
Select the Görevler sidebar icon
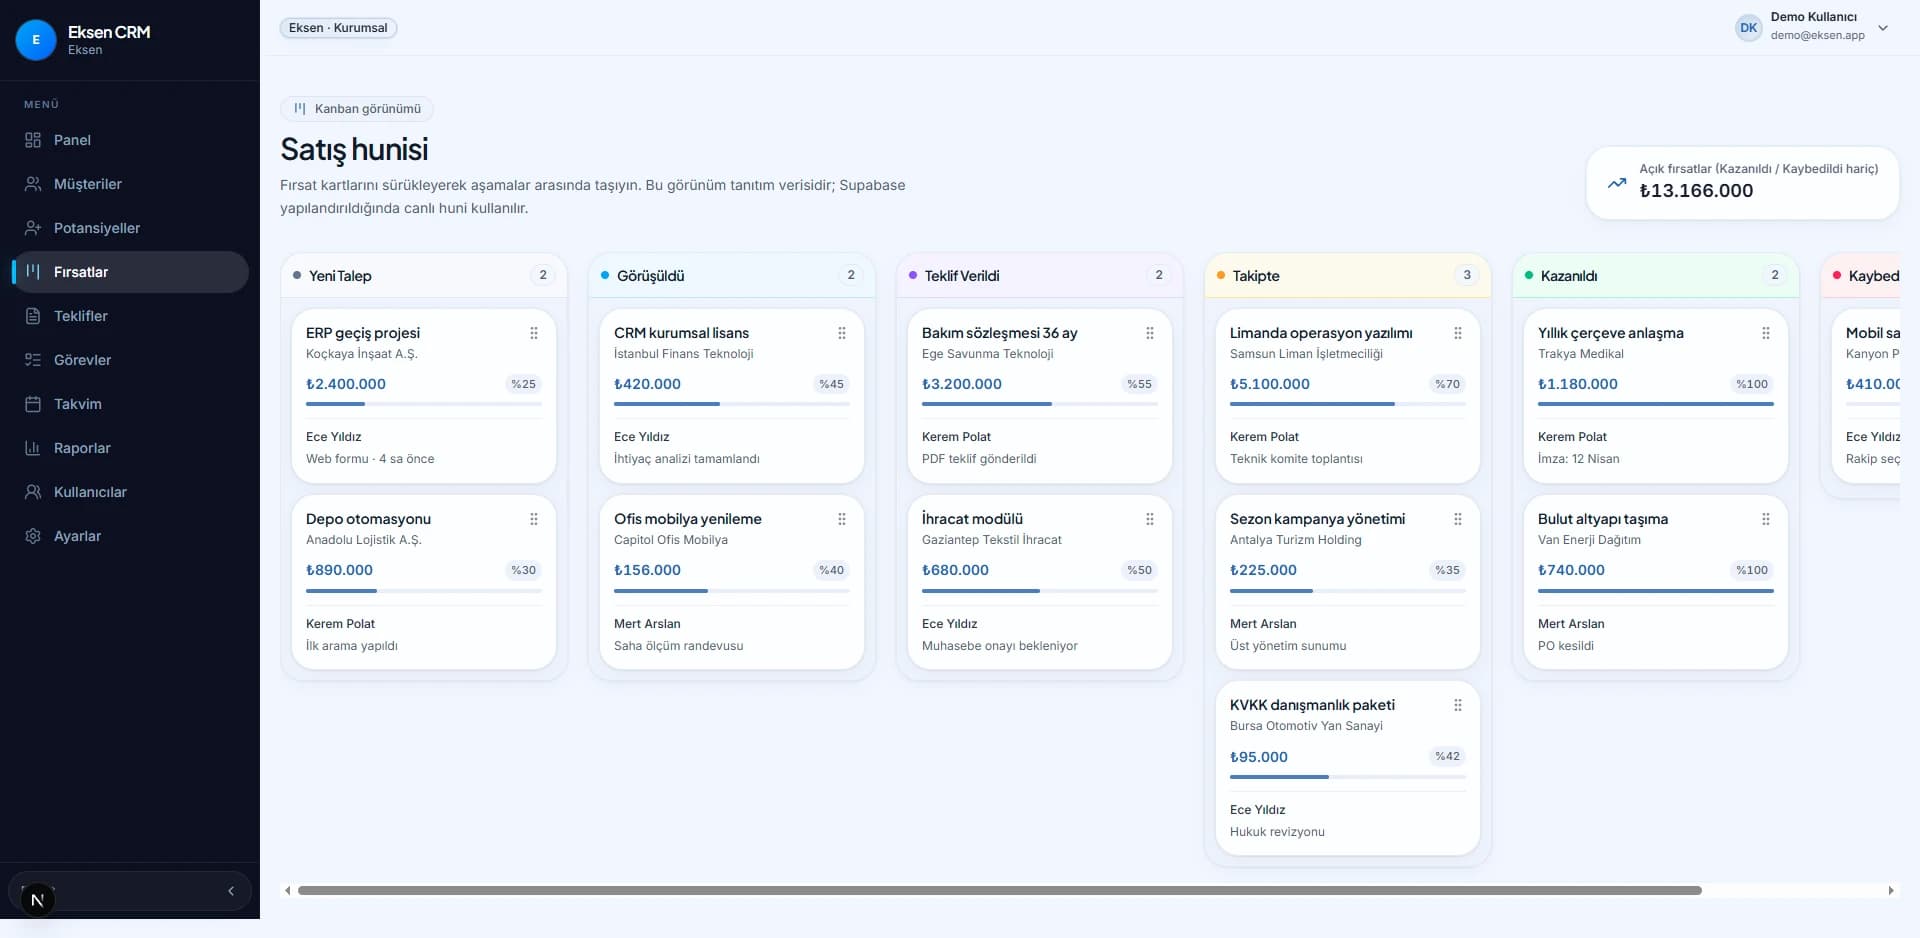pos(33,360)
